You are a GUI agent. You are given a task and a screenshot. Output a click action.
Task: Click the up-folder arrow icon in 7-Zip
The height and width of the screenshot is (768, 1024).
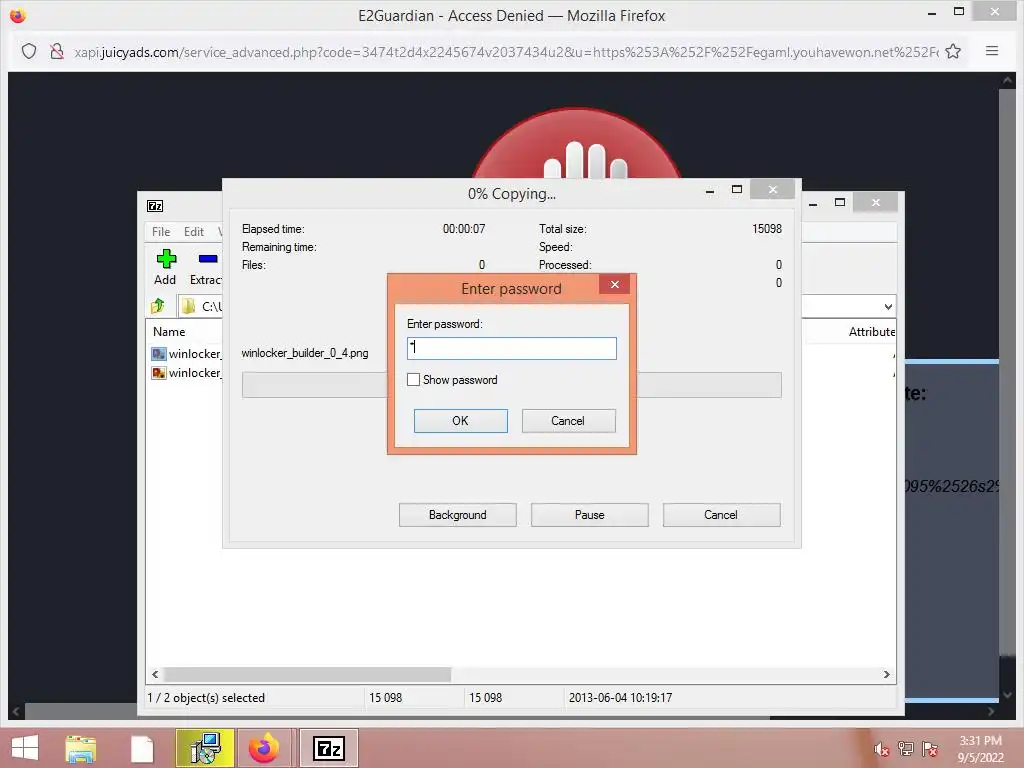[x=158, y=306]
